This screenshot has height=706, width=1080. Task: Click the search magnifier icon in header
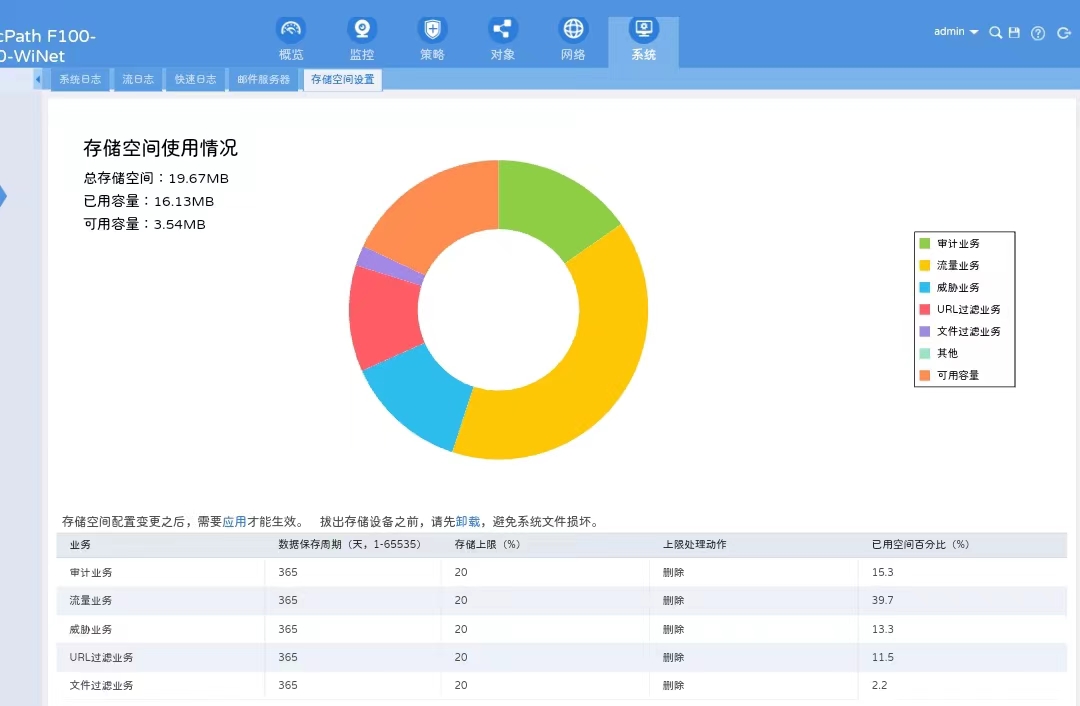pos(995,33)
